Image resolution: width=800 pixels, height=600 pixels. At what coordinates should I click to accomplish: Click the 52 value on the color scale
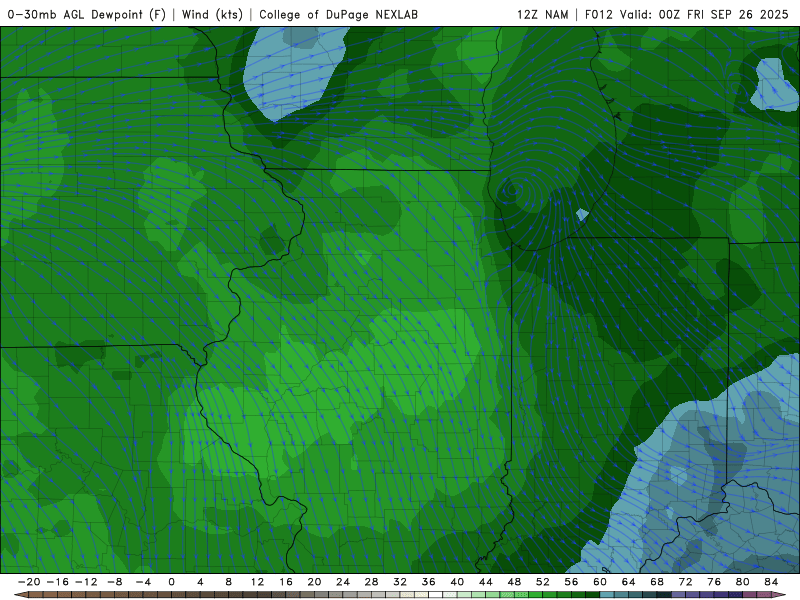[x=543, y=582]
